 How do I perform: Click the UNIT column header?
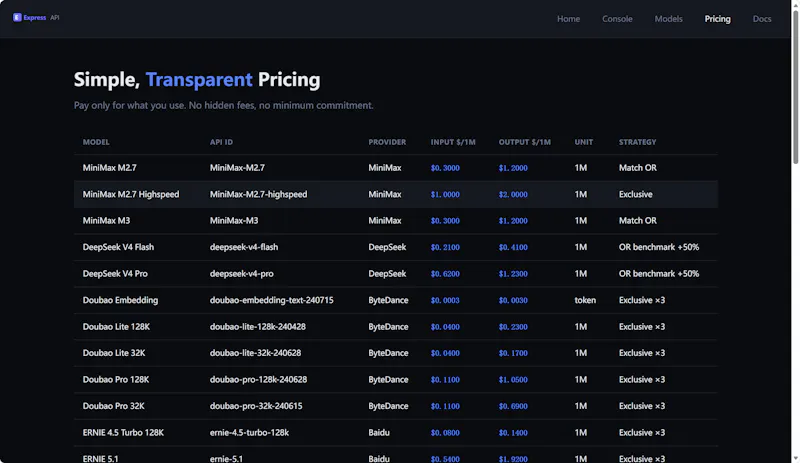pos(584,142)
